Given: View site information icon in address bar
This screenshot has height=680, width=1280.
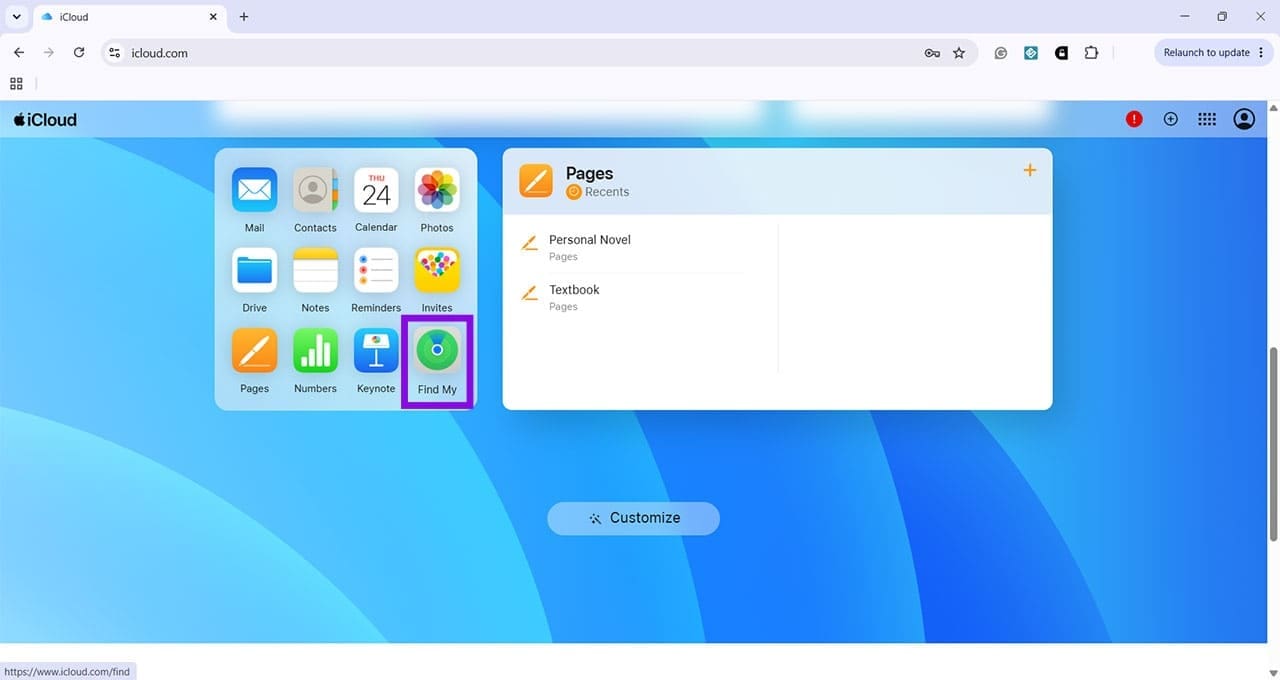Looking at the screenshot, I should point(115,53).
